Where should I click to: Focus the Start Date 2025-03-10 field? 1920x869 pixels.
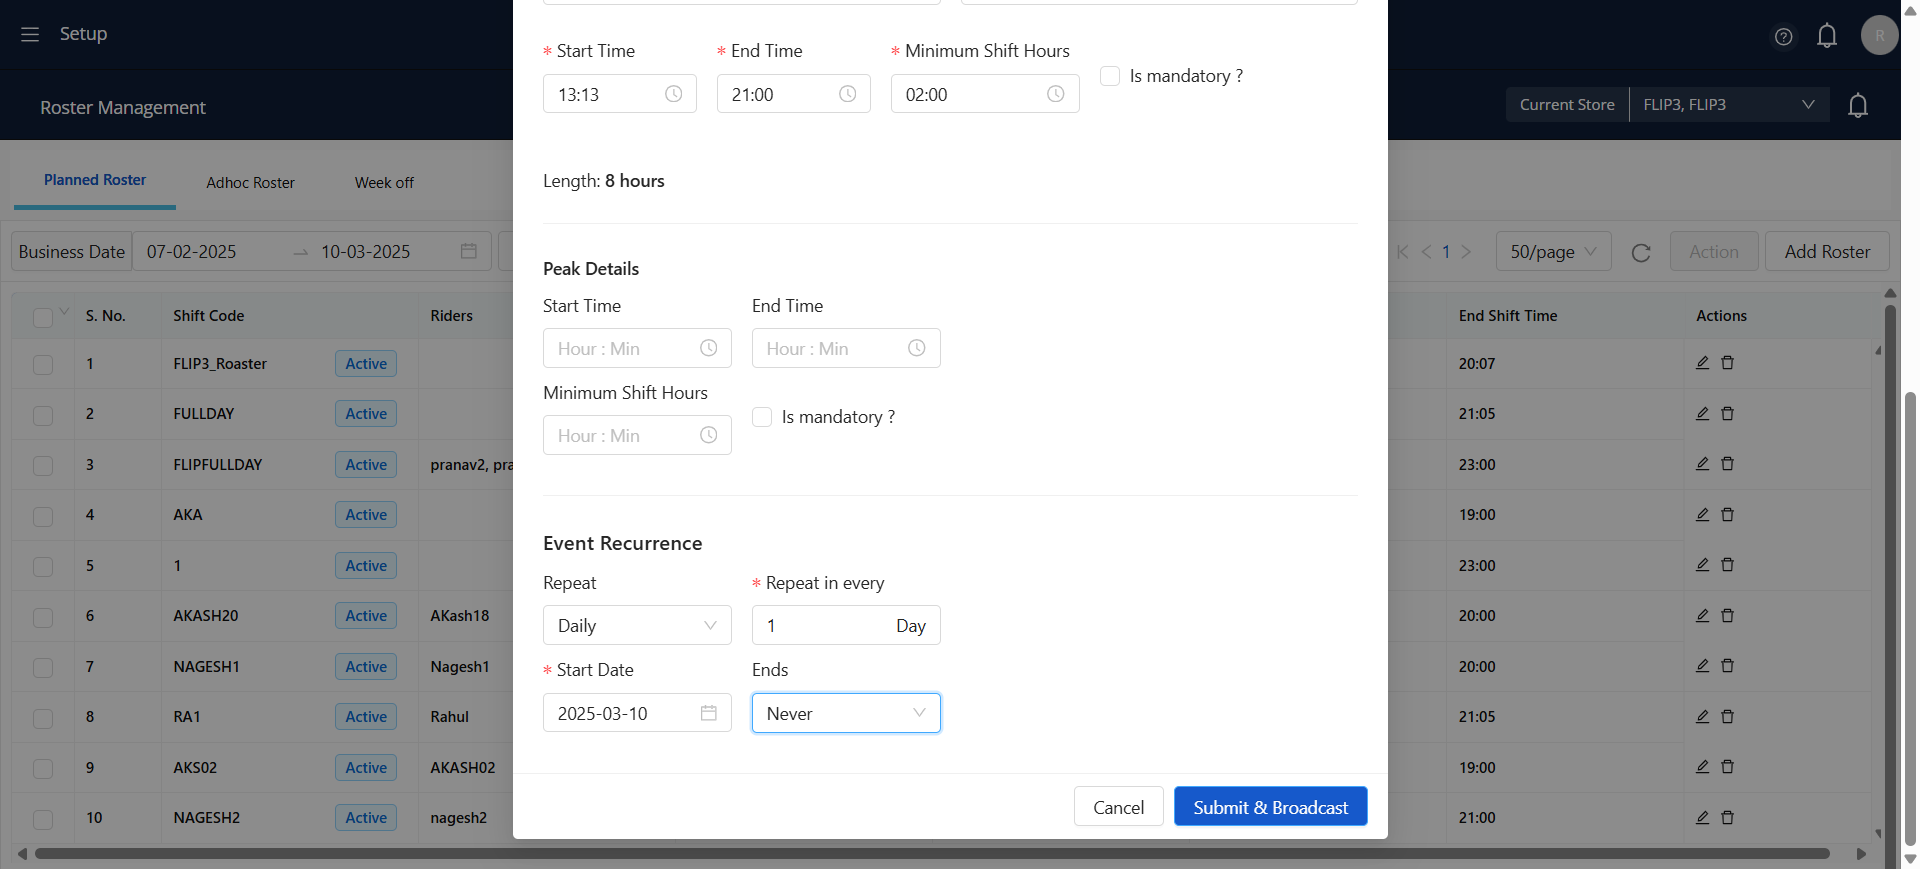(x=637, y=713)
